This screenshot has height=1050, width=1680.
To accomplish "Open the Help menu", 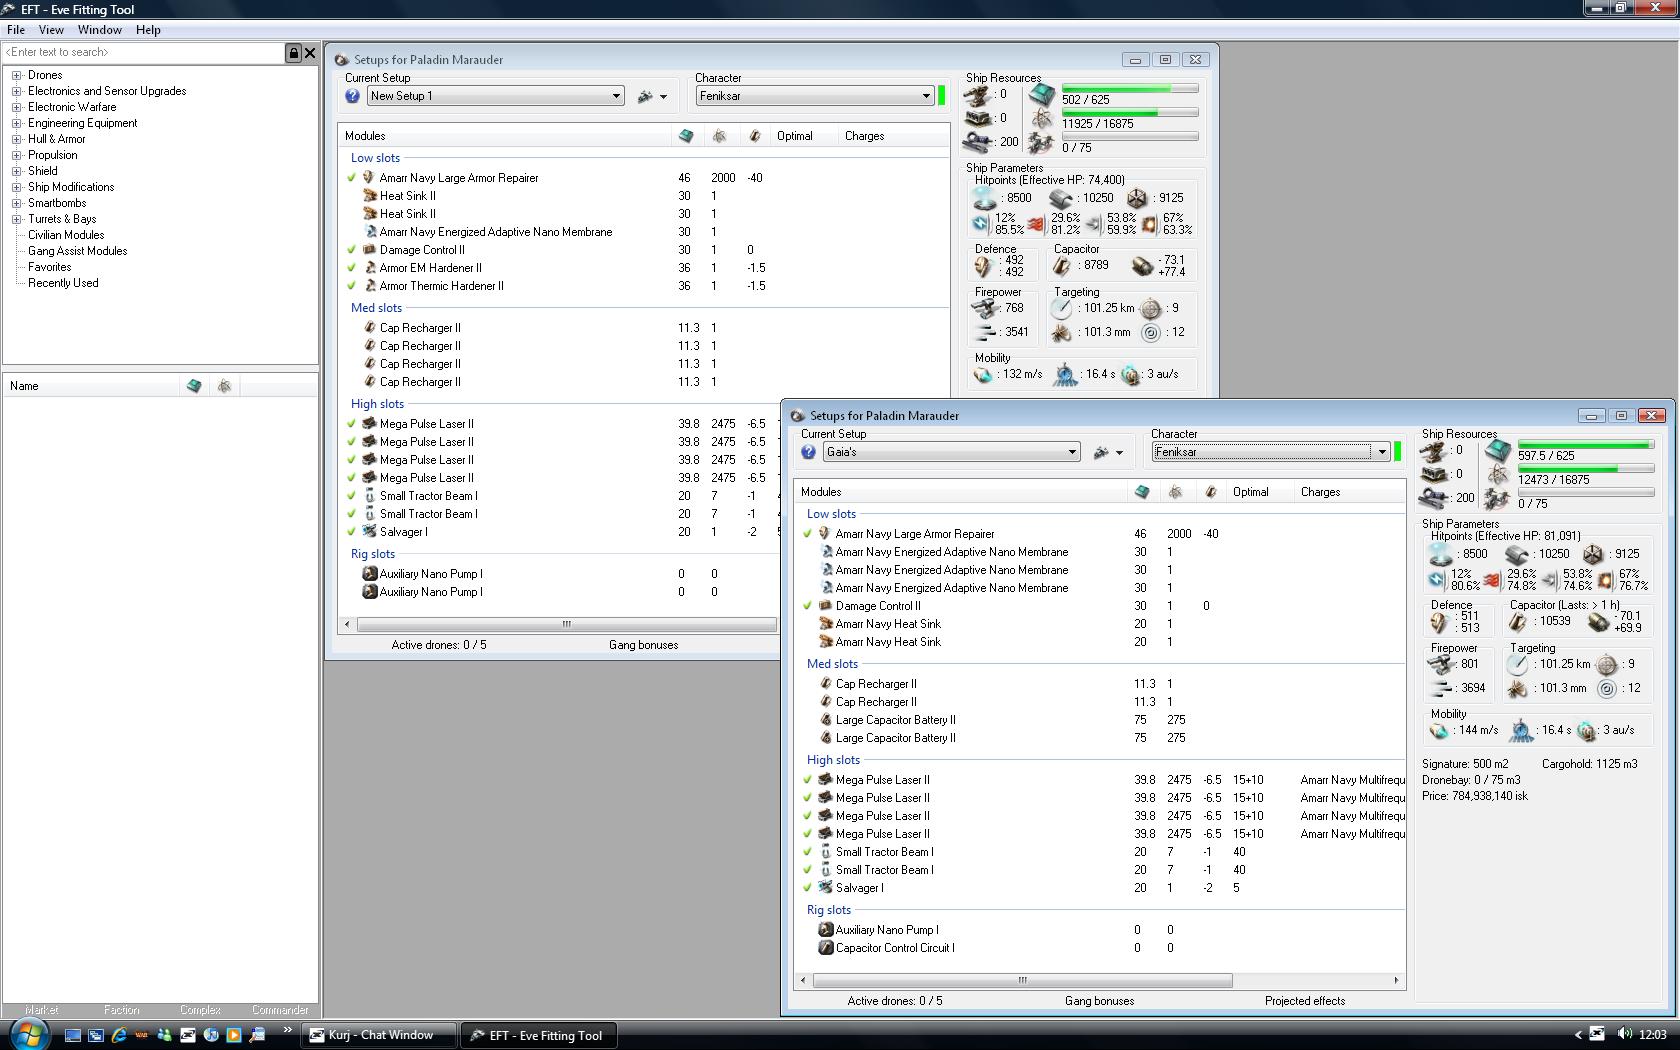I will pos(148,30).
